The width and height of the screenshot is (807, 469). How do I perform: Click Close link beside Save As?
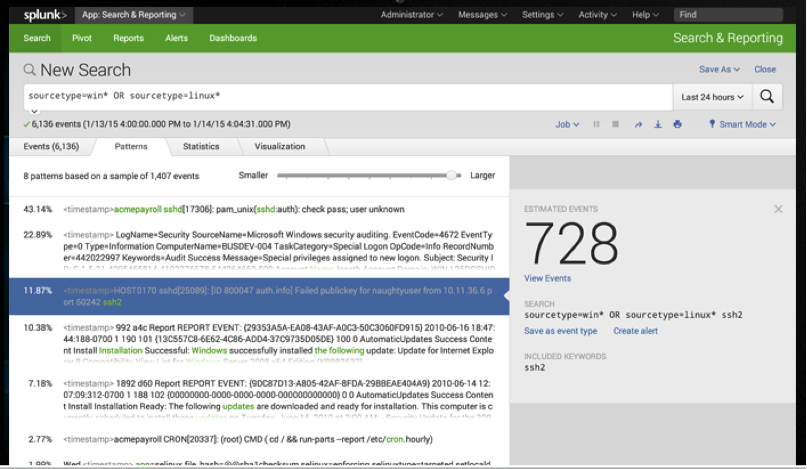click(x=765, y=70)
